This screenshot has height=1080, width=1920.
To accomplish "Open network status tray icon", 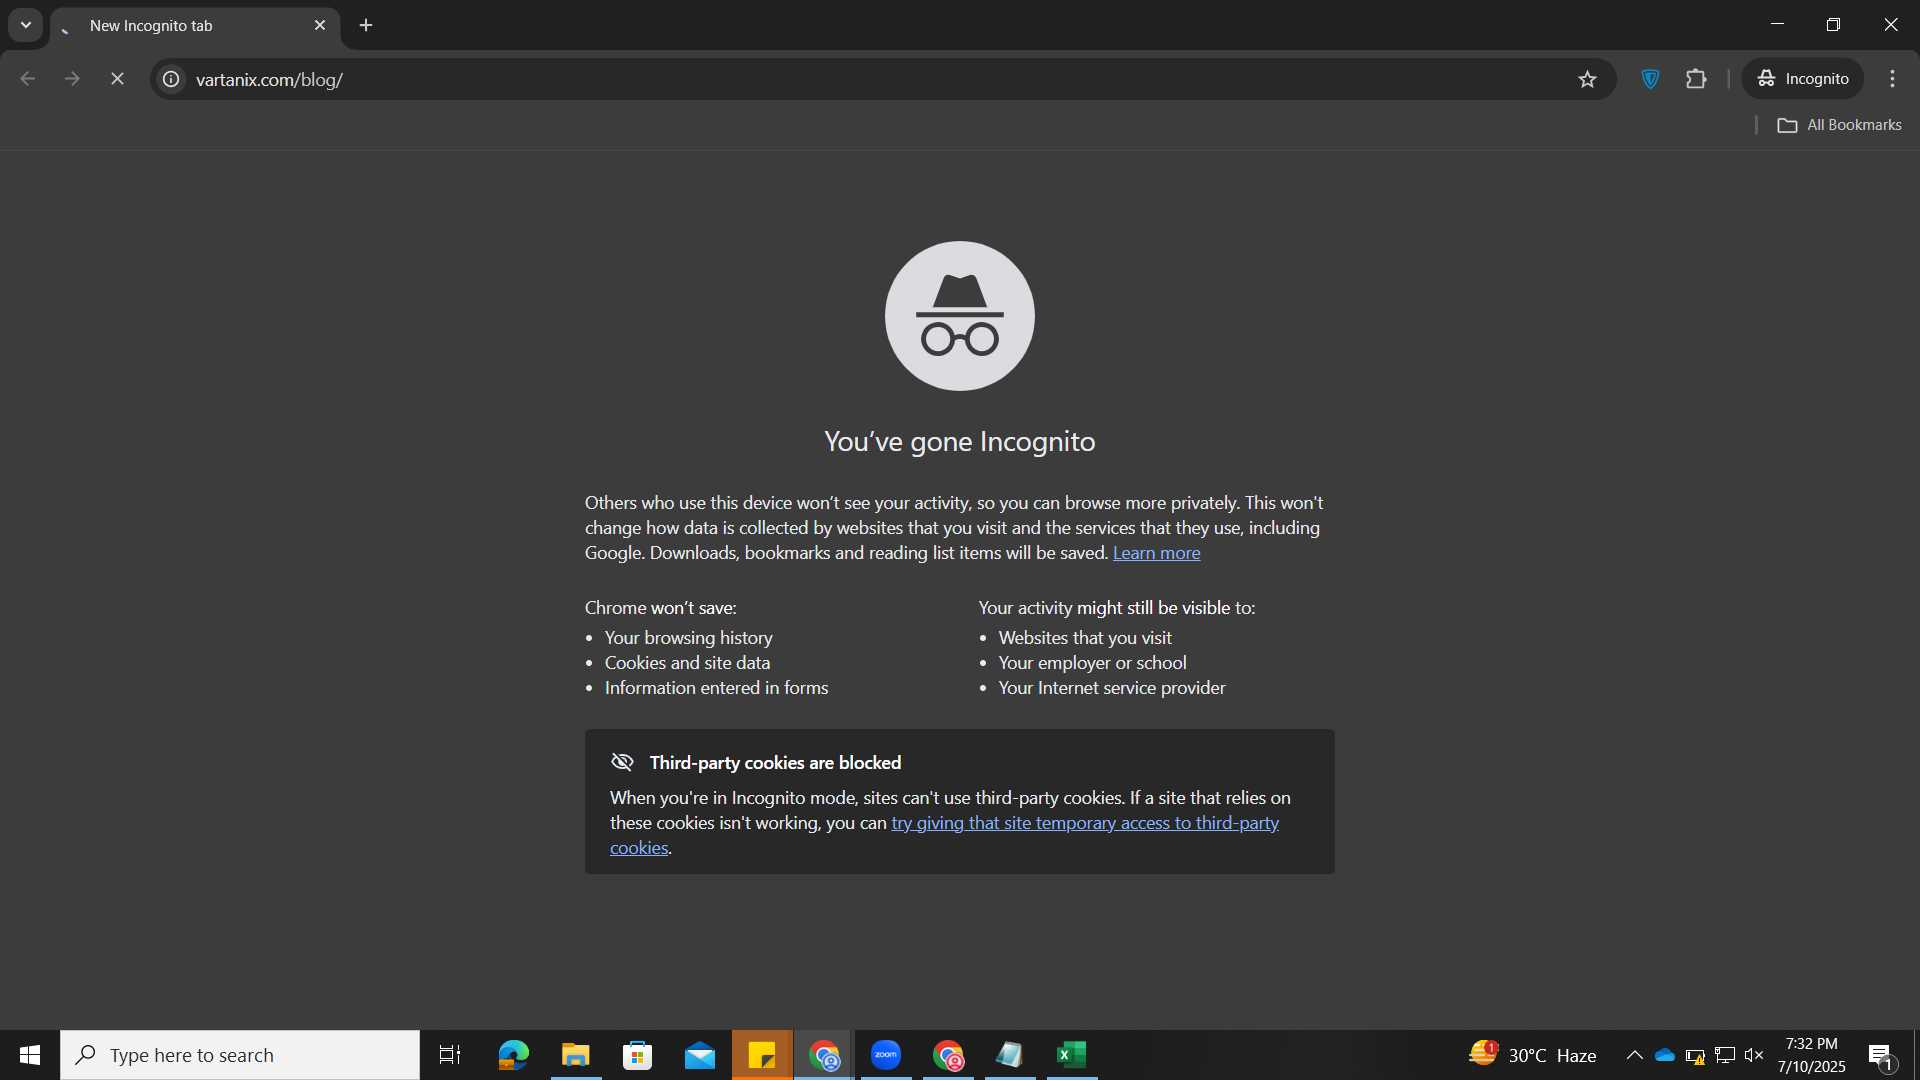I will tap(1725, 1055).
